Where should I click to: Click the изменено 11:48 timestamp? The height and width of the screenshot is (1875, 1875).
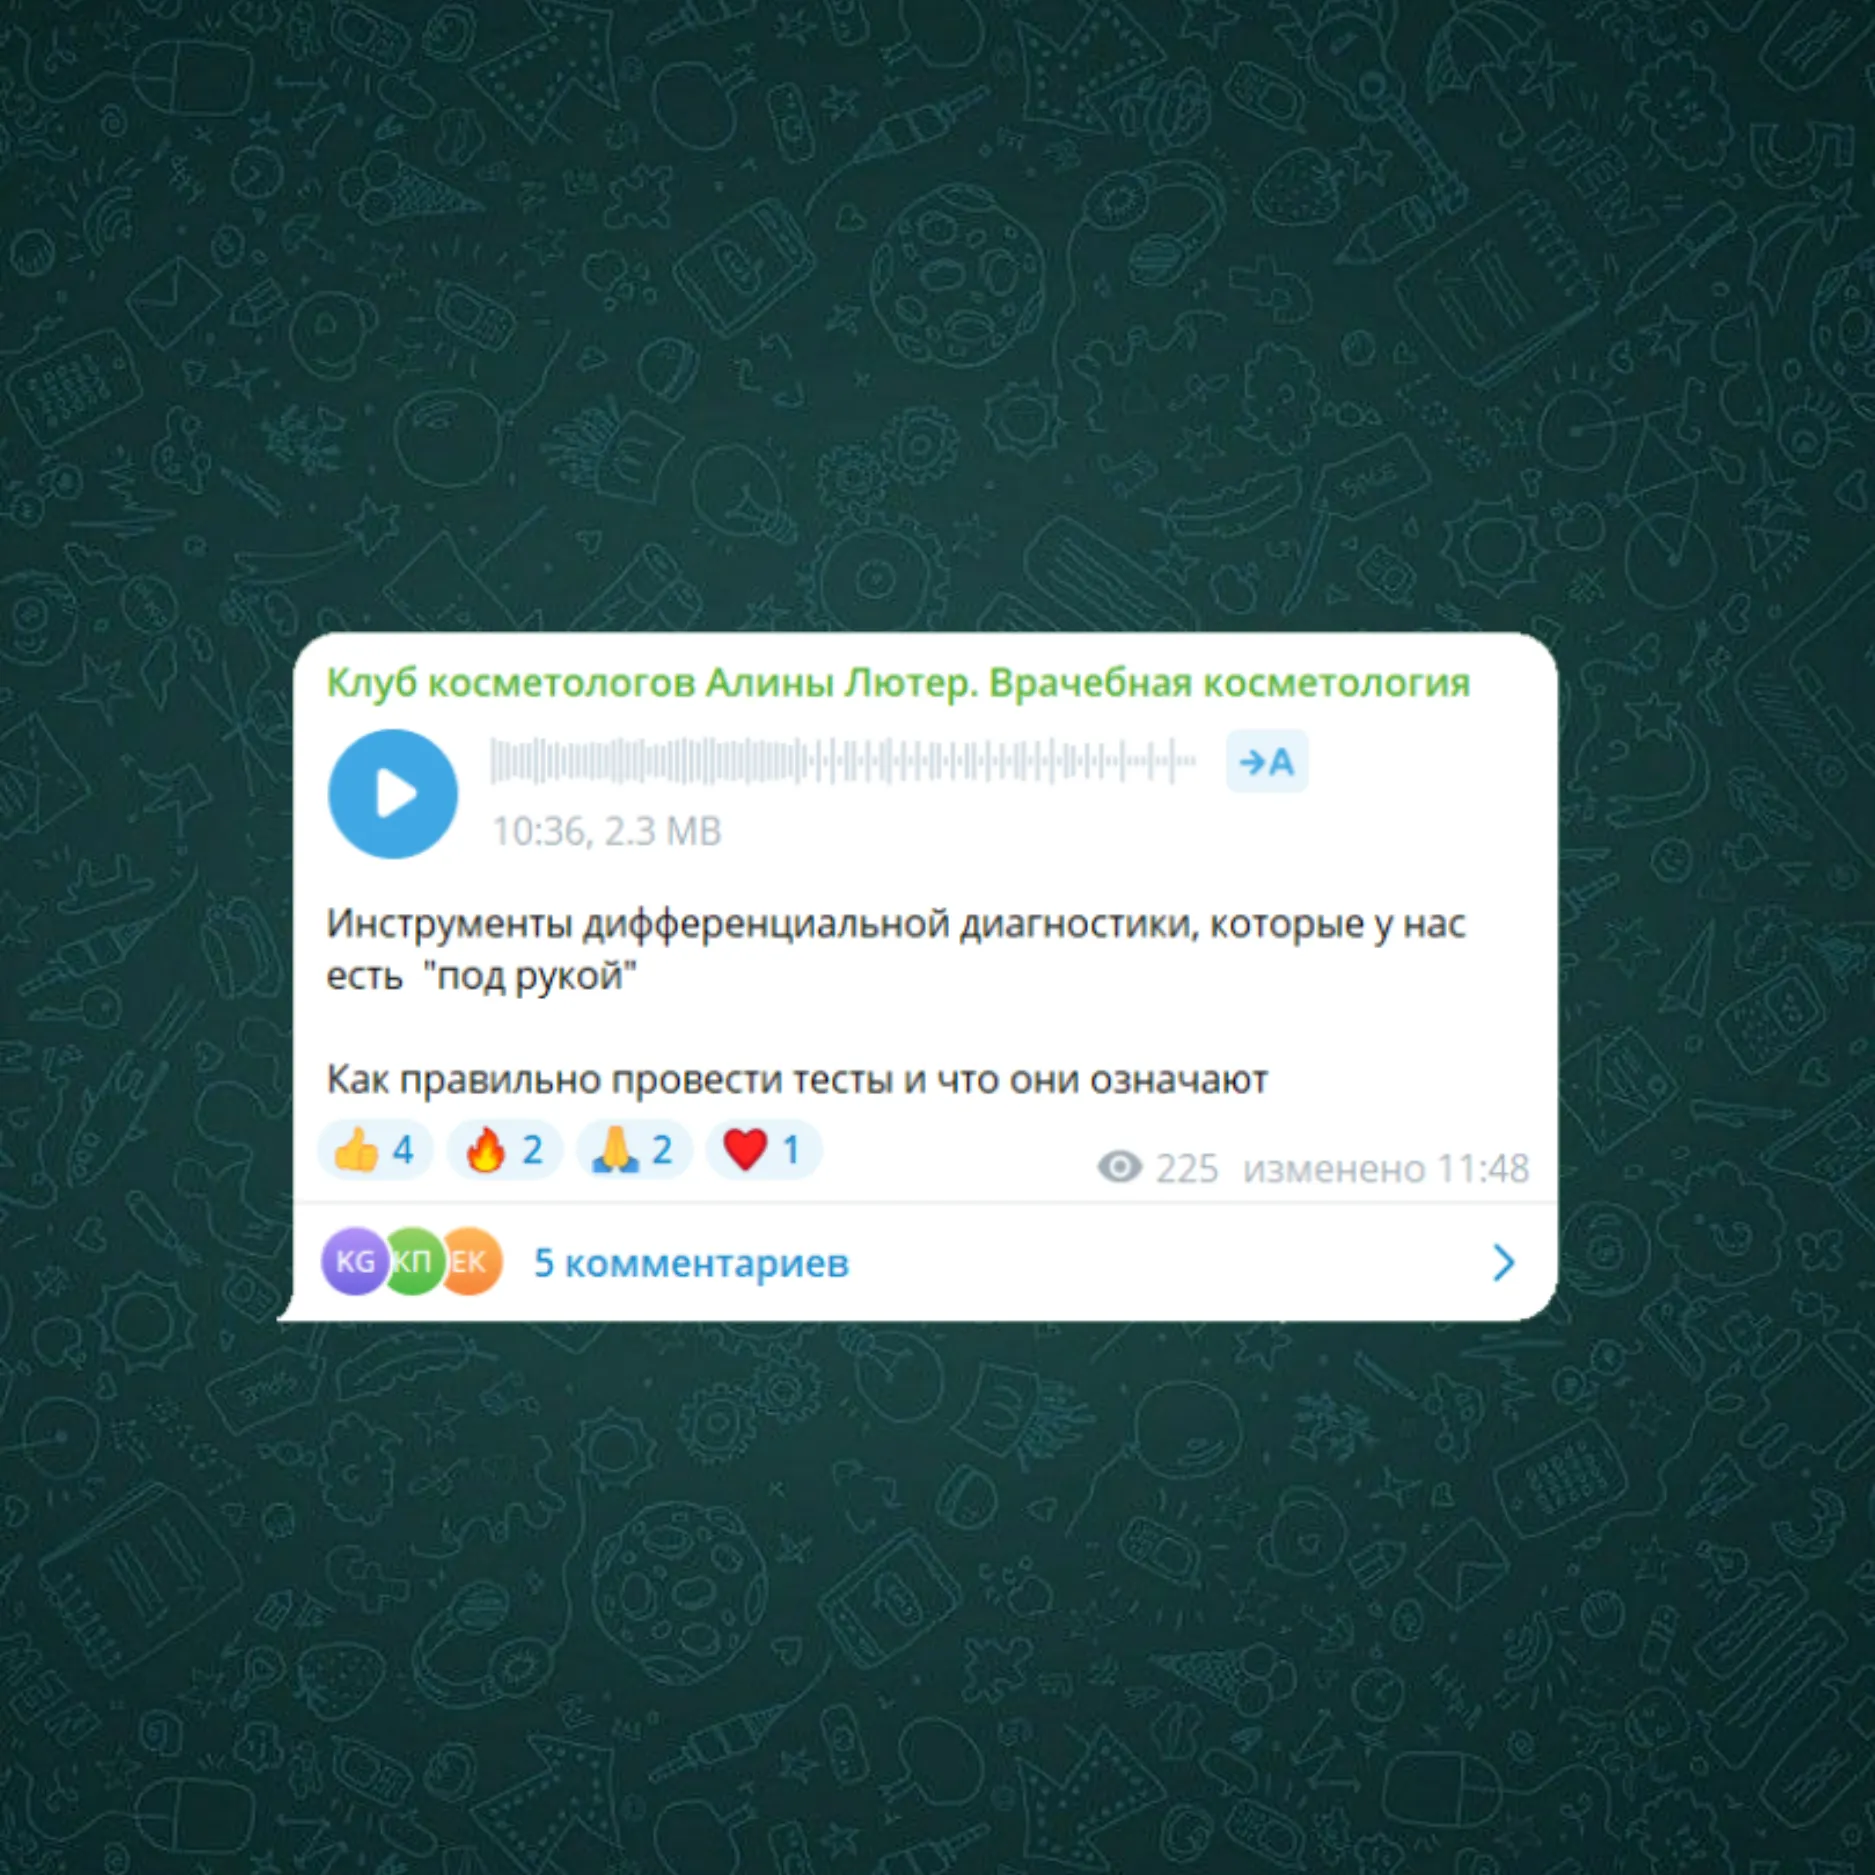(1386, 1168)
